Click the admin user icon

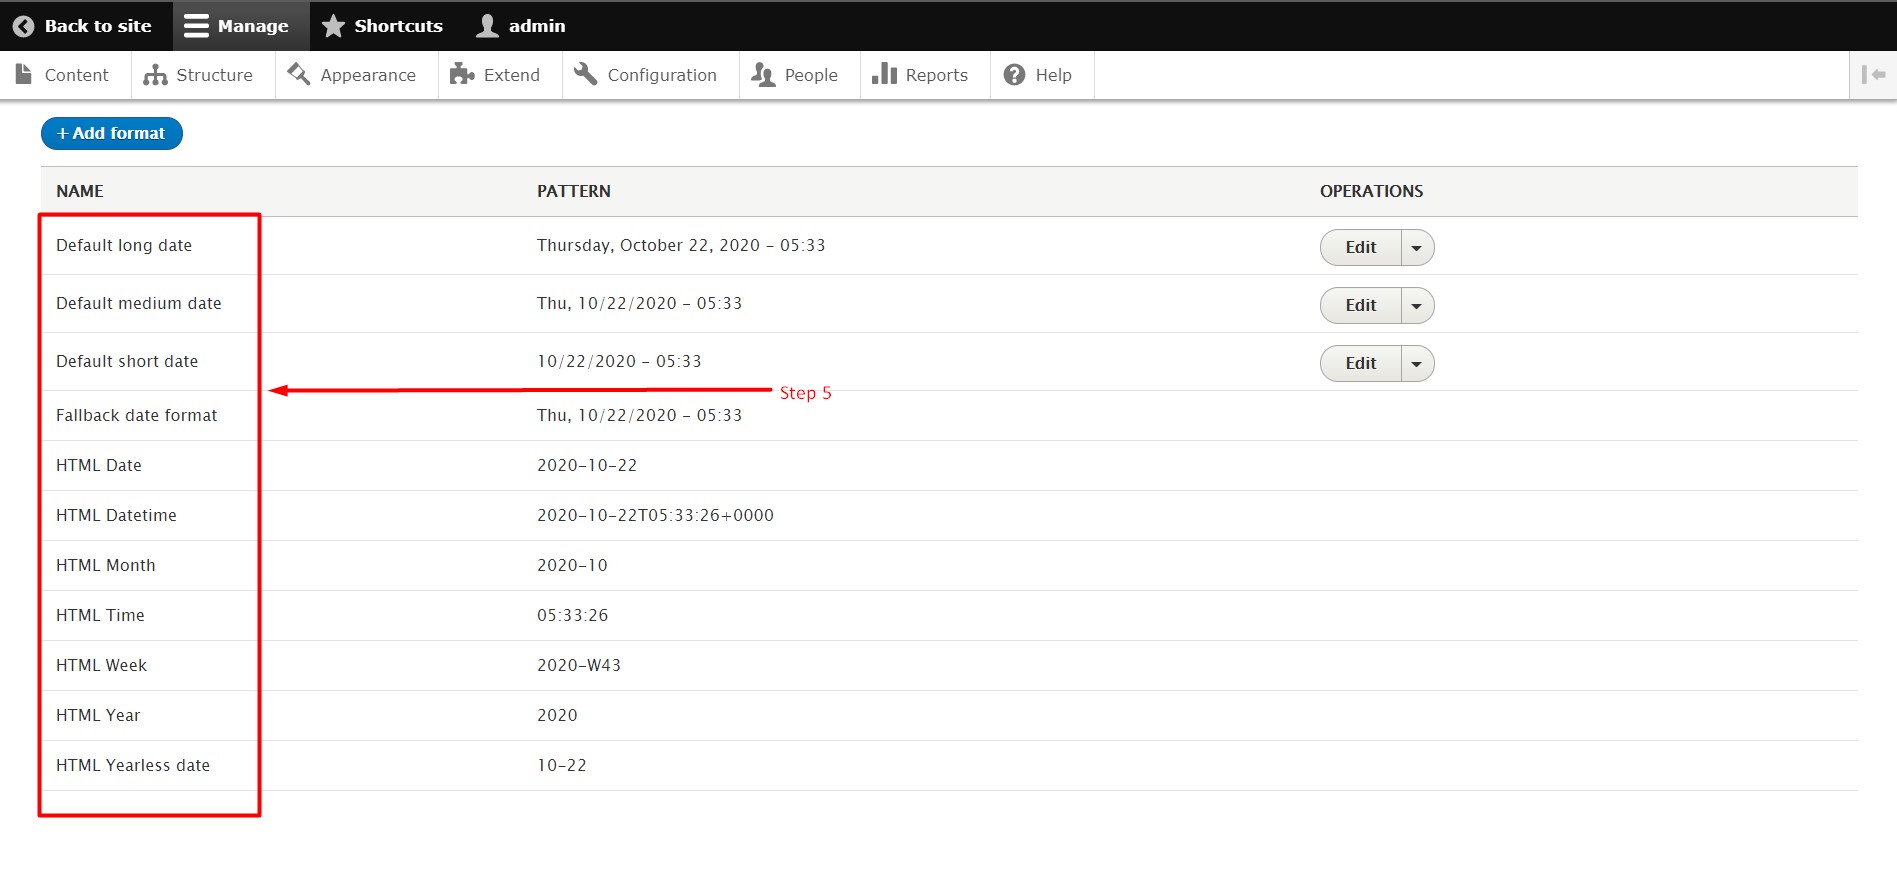487,26
